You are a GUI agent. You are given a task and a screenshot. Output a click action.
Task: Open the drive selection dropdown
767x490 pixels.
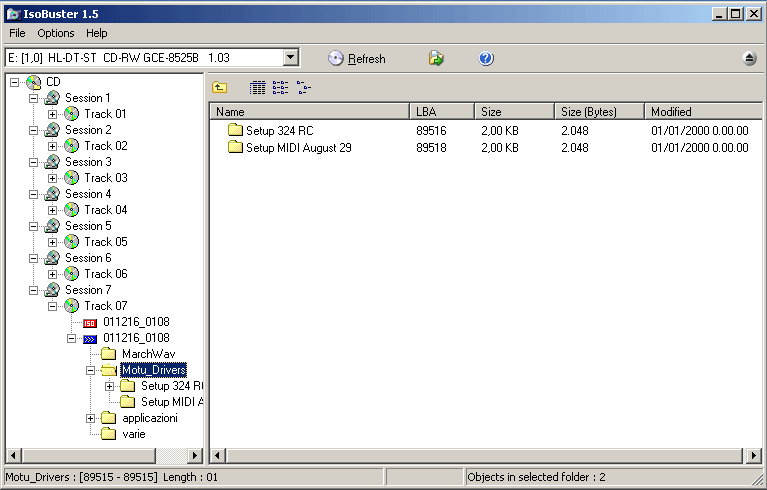point(291,59)
